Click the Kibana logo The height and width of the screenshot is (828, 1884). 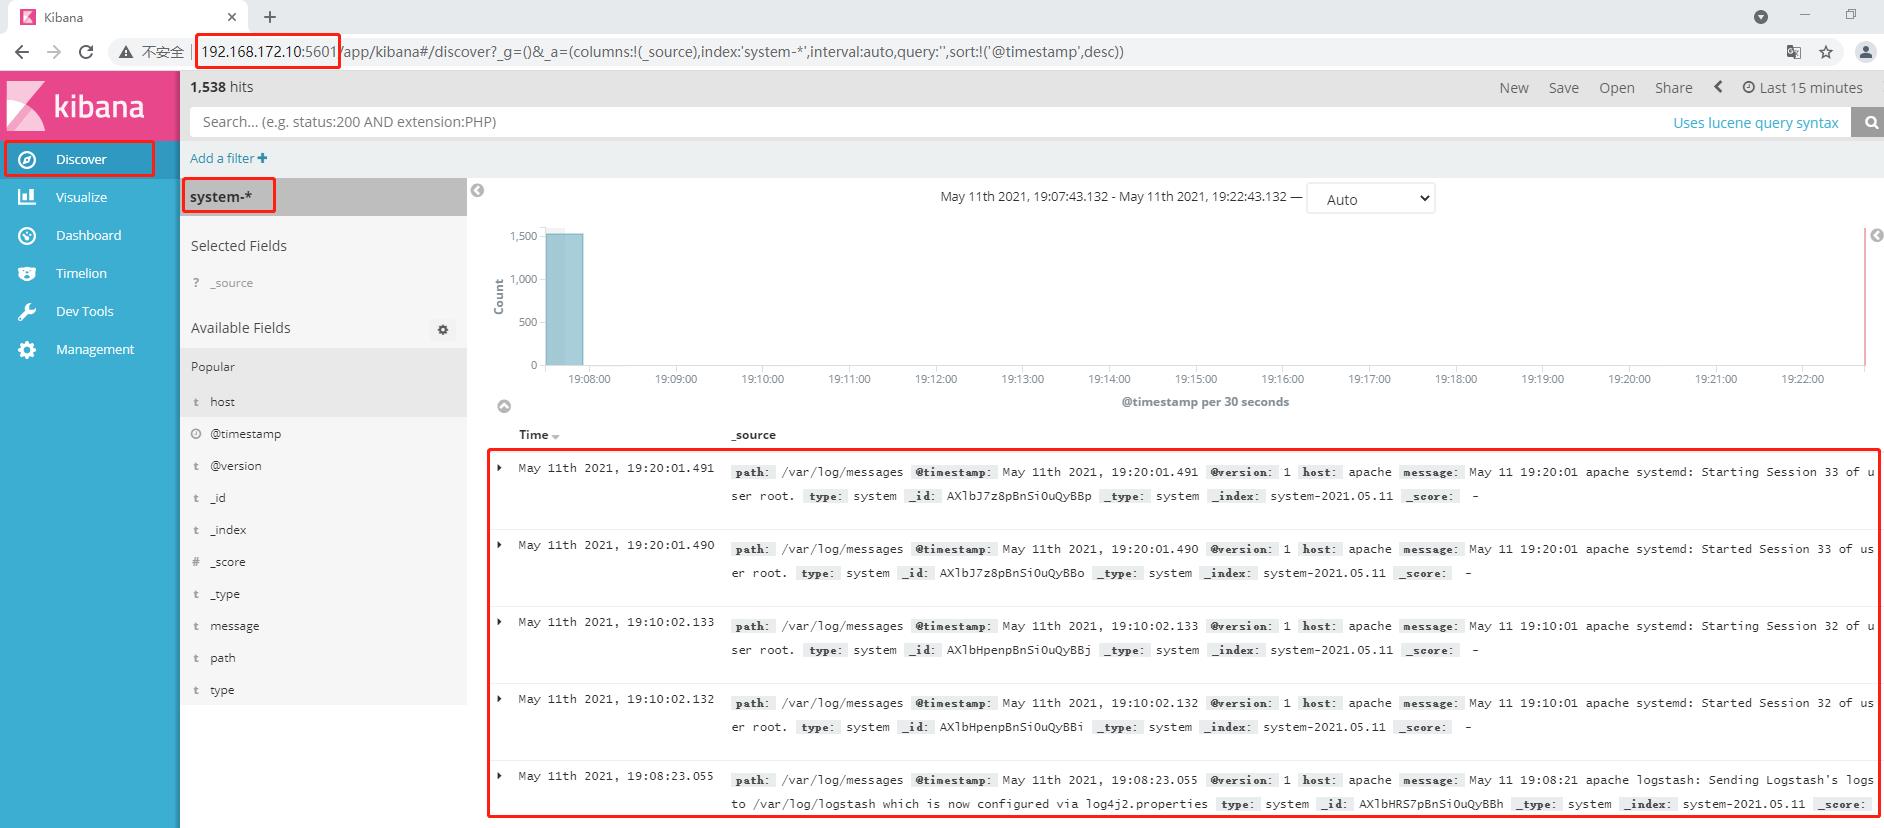[90, 106]
